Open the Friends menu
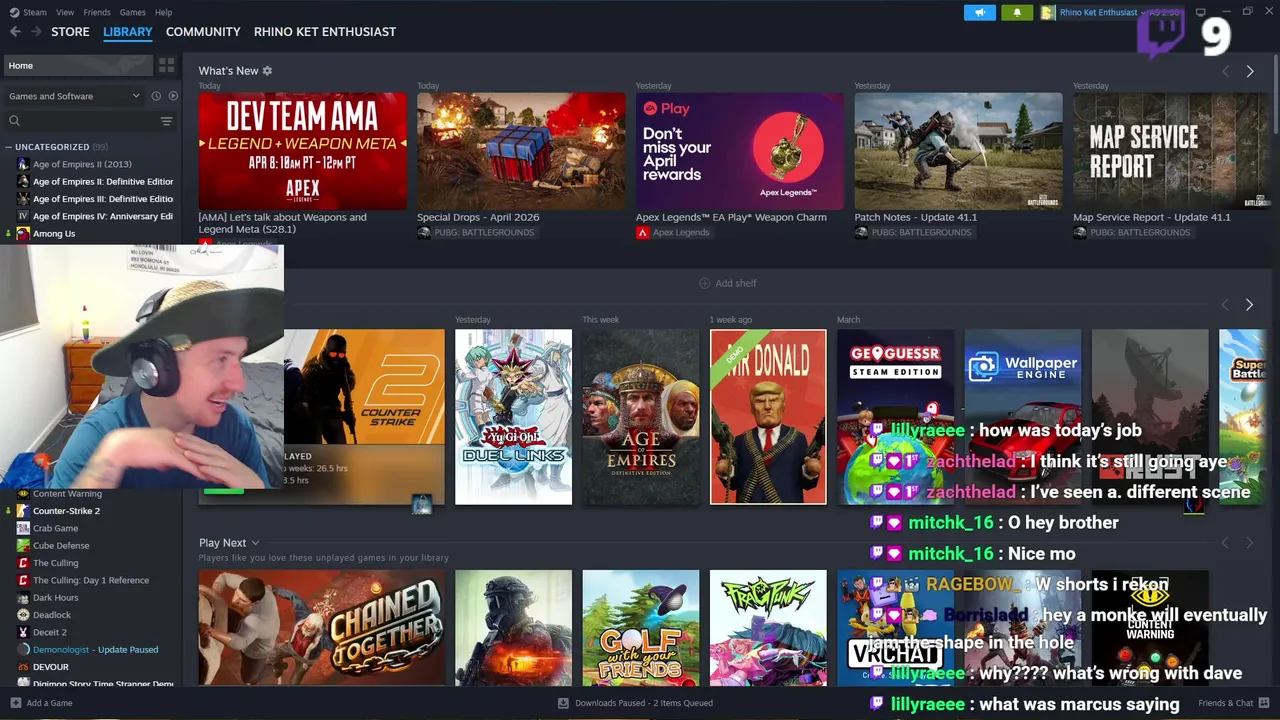The image size is (1280, 720). point(97,12)
